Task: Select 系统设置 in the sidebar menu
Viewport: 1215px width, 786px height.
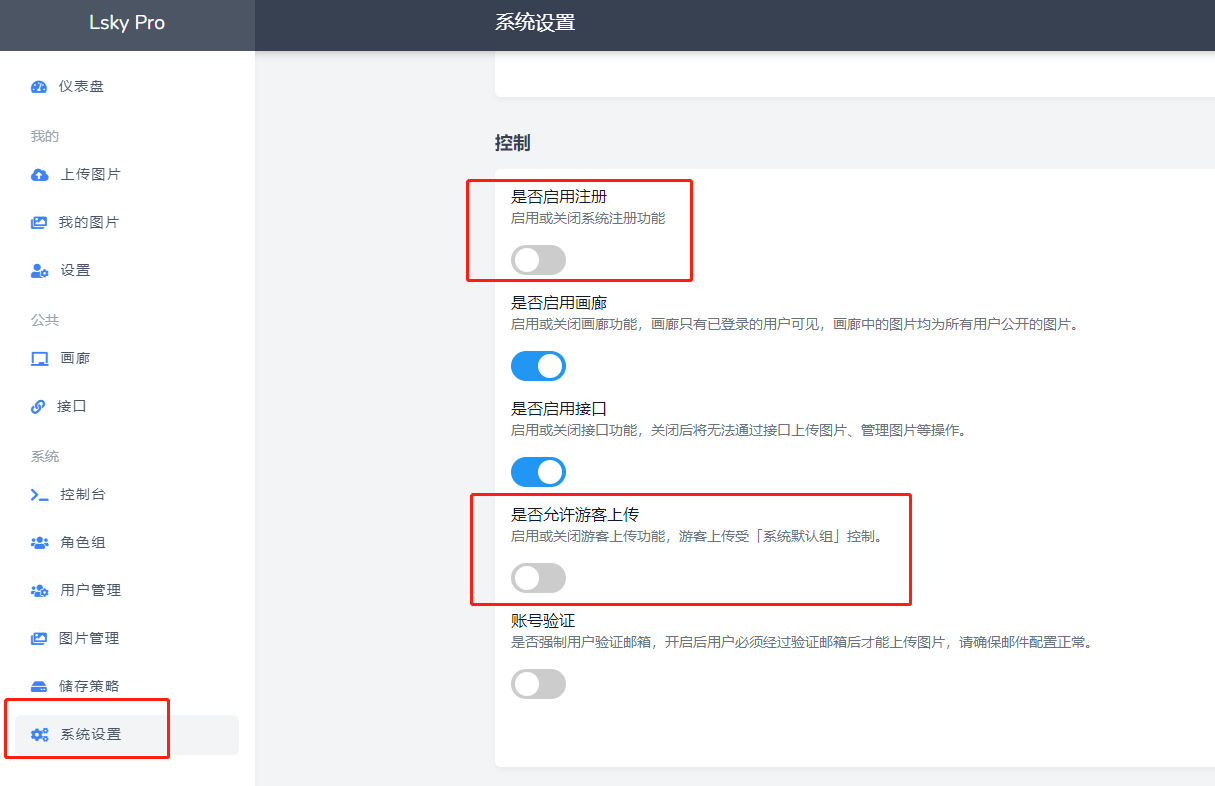Action: [x=90, y=734]
